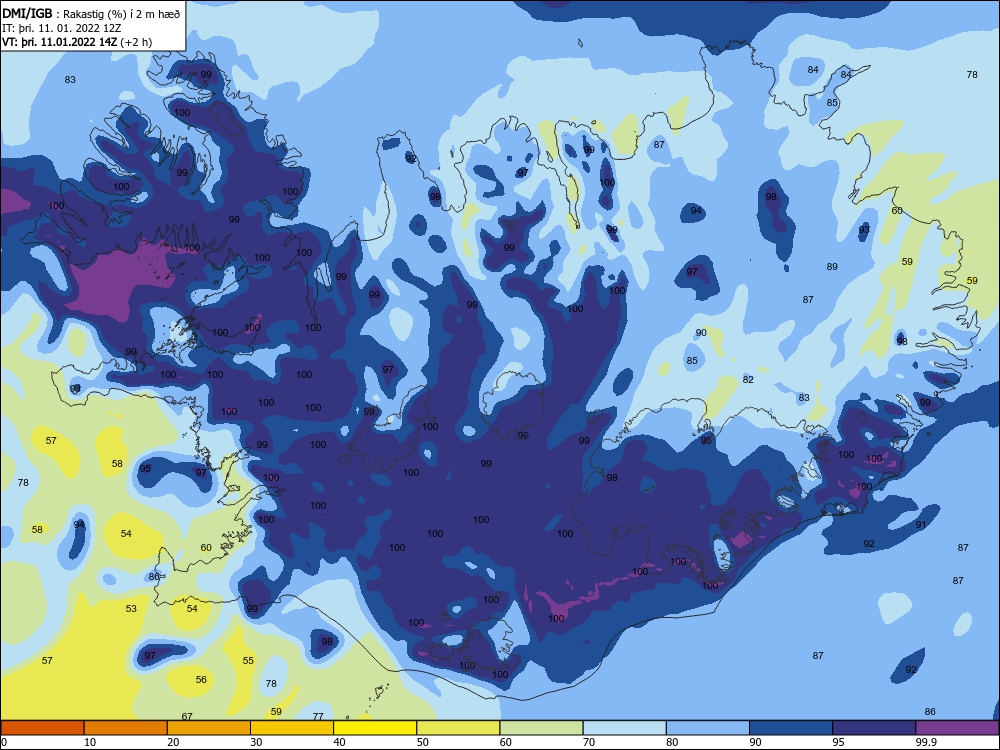Select the map value '91' offshore
Screen dimensions: 1000x750
[x=921, y=525]
